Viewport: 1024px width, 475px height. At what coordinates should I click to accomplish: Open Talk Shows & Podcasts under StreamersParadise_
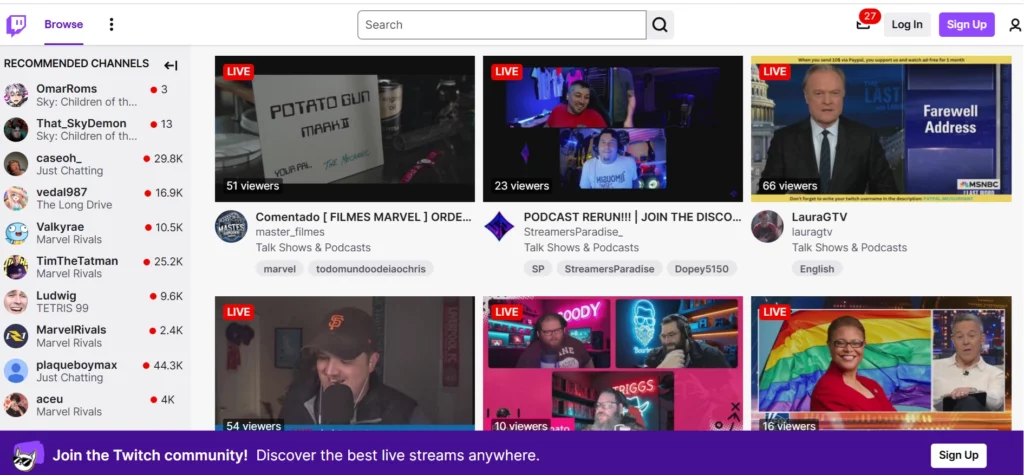(581, 248)
